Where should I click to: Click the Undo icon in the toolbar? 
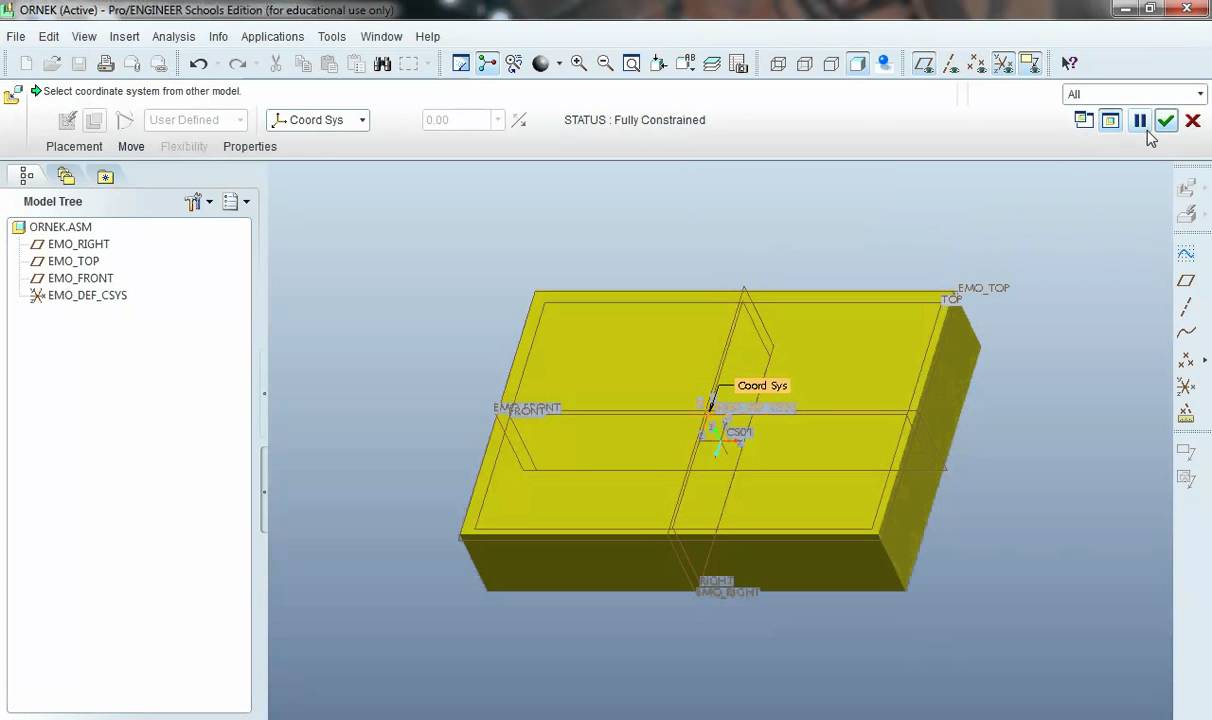click(x=198, y=64)
